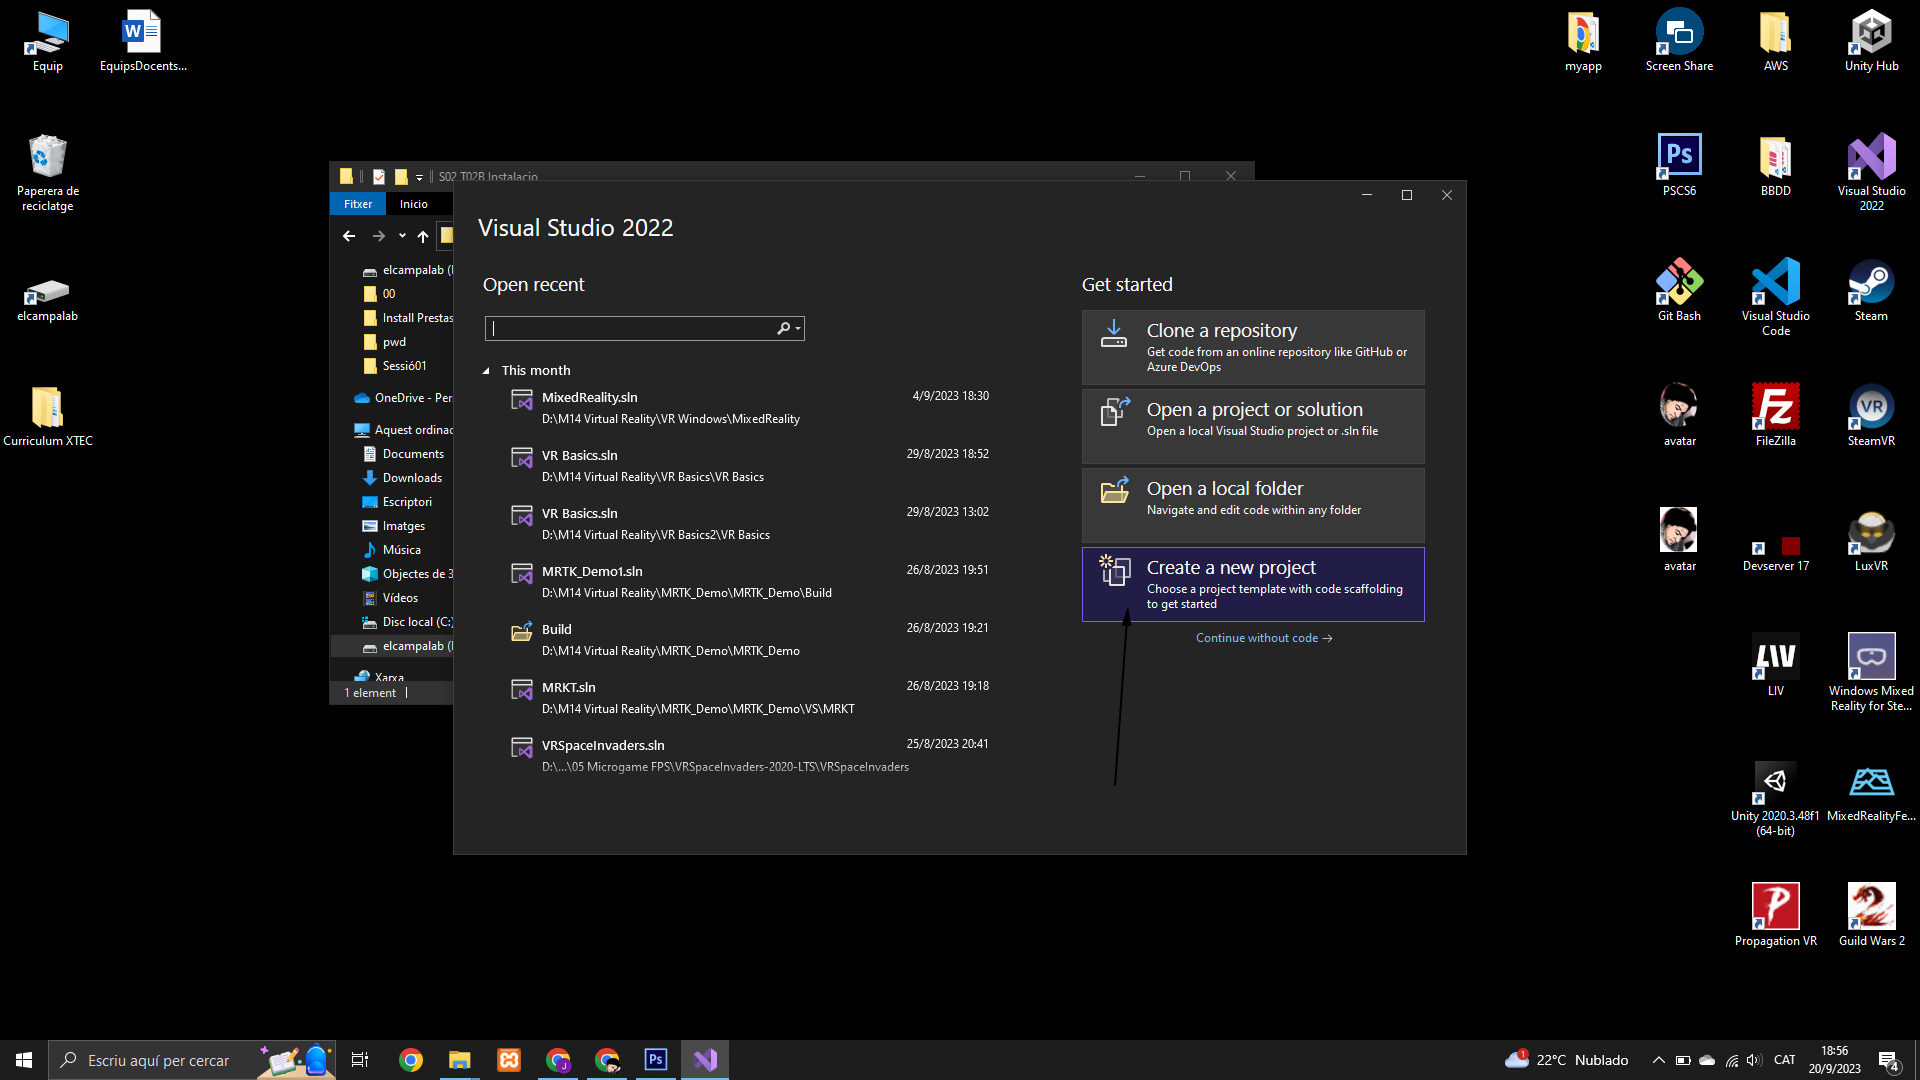Open VRSpaceInvaders.sln recent solution
Viewport: 1920px width, 1080px height.
click(x=603, y=746)
